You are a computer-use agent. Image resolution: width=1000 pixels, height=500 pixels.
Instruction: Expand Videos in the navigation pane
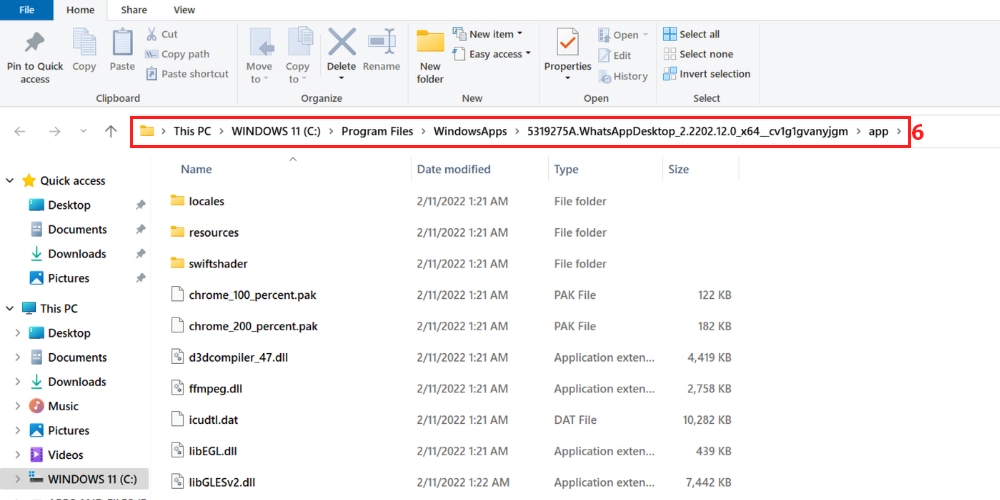(x=17, y=455)
